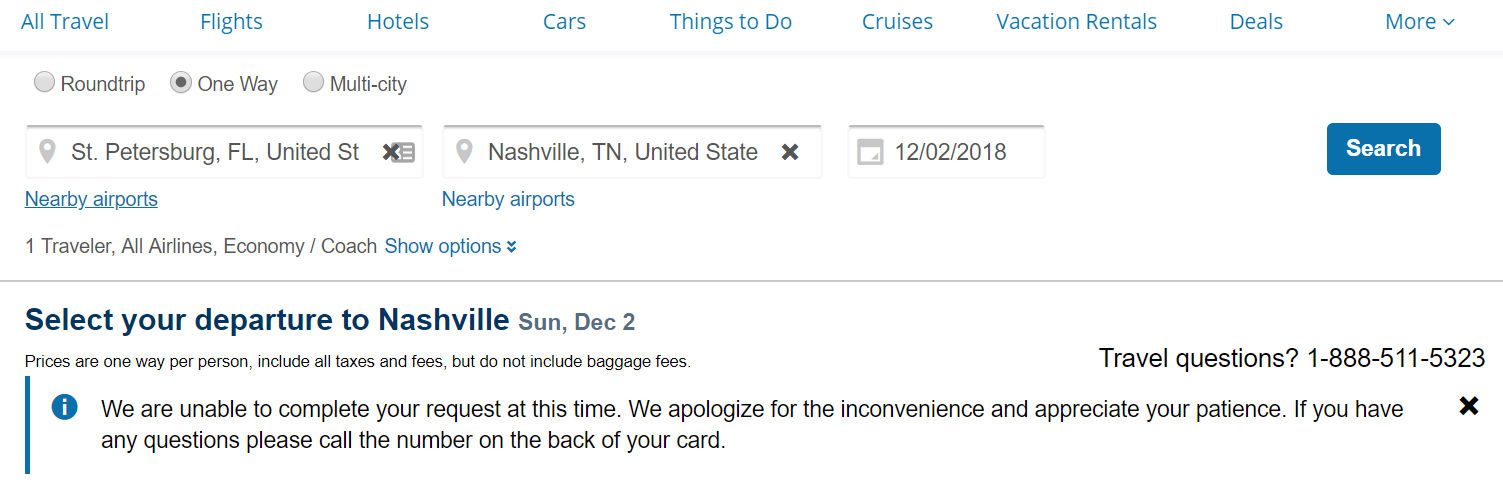Image resolution: width=1503 pixels, height=487 pixels.
Task: Dismiss the unable-to-complete-request message
Action: [x=1468, y=406]
